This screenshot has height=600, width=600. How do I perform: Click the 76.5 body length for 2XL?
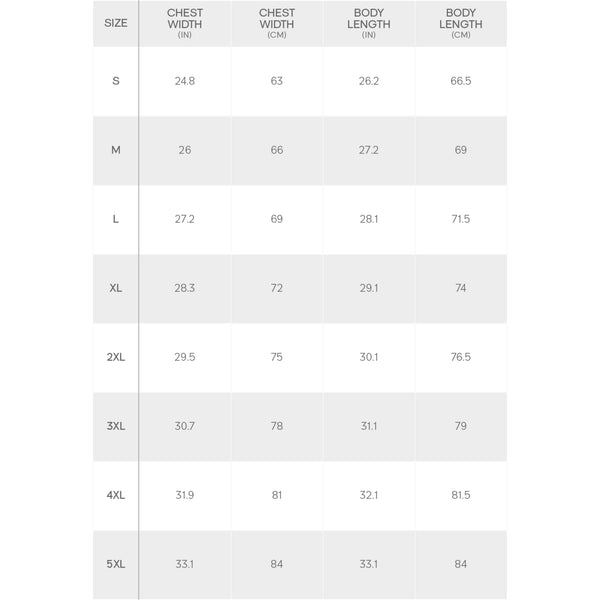pos(461,357)
